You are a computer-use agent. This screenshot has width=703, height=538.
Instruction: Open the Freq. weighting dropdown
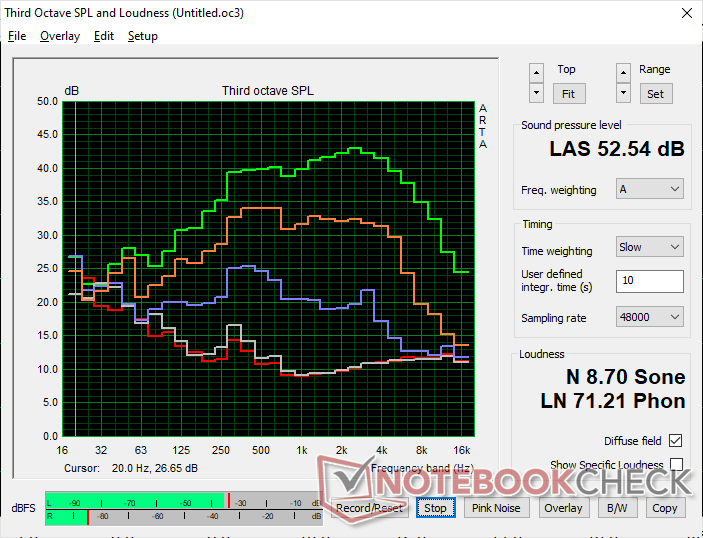(650, 189)
